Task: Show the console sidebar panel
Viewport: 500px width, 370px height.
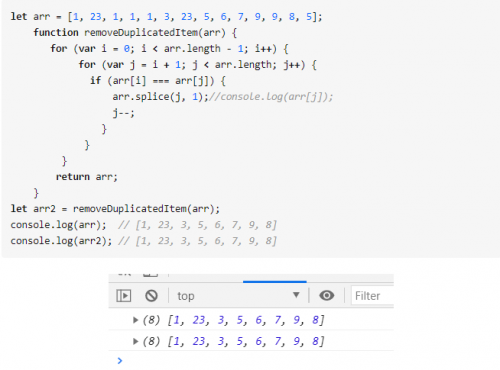Action: [123, 296]
